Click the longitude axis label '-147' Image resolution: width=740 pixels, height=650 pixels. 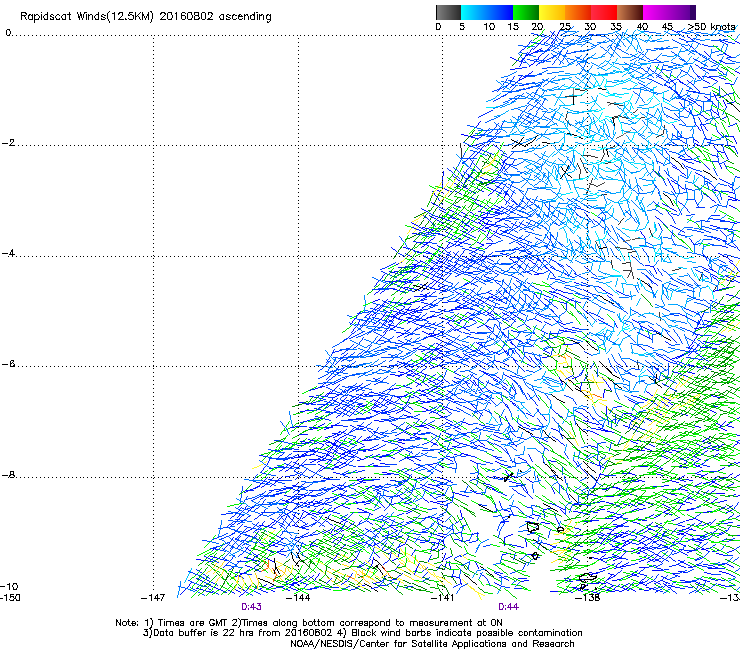pos(153,598)
